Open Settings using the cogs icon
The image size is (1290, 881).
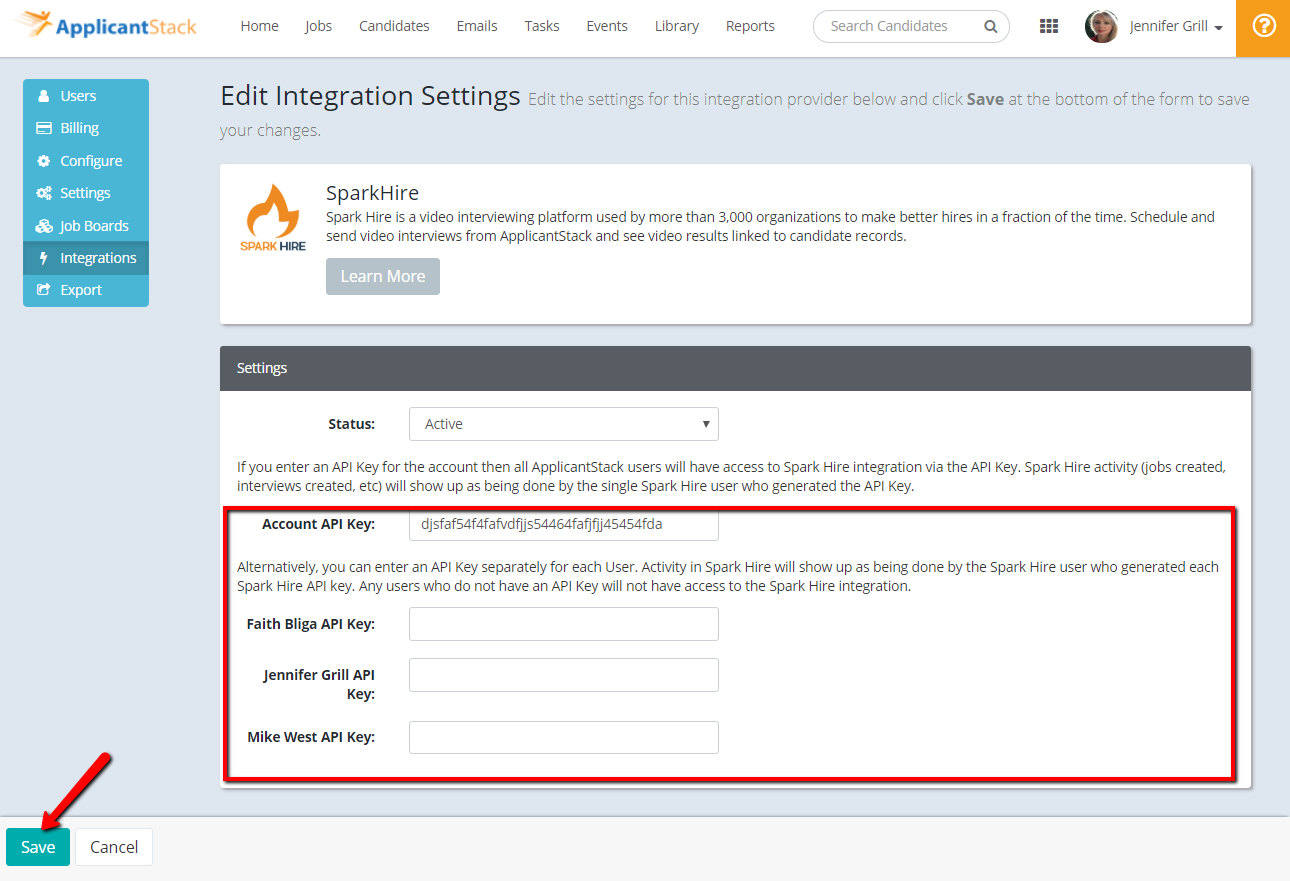click(42, 192)
